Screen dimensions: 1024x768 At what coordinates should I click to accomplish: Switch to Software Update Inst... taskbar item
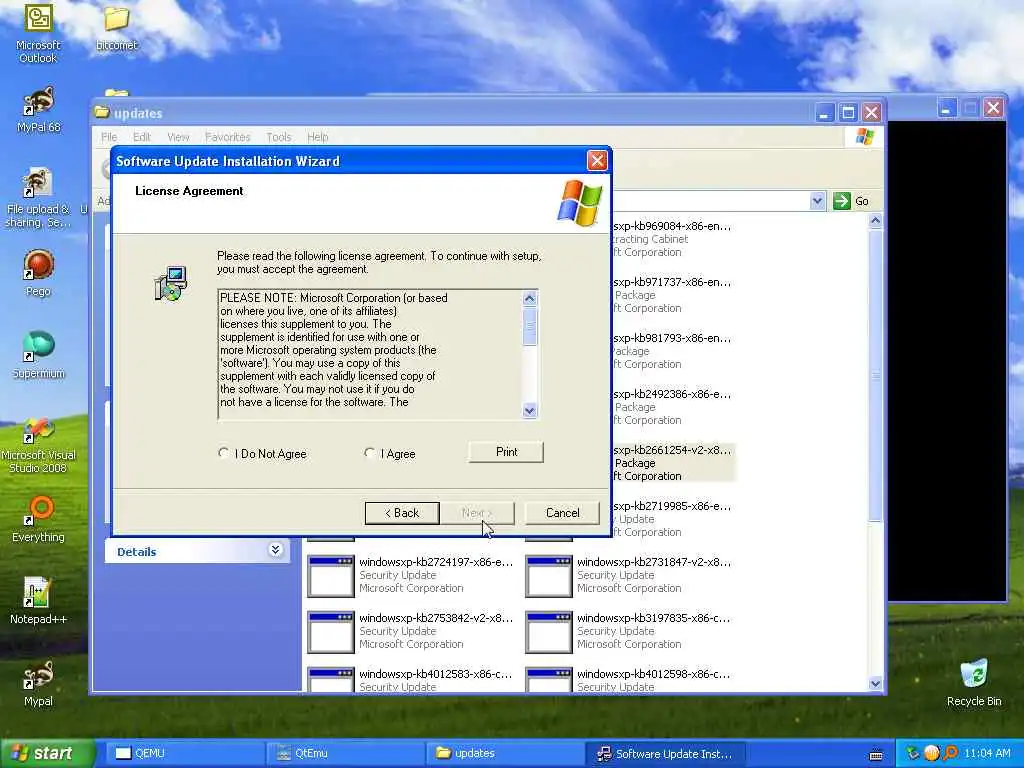(x=665, y=754)
